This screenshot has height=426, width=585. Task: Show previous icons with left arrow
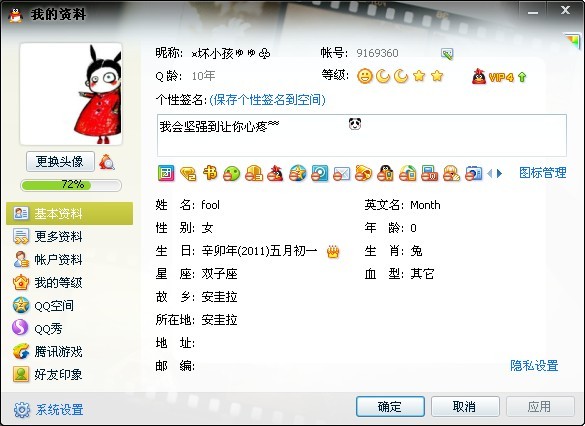tap(490, 173)
